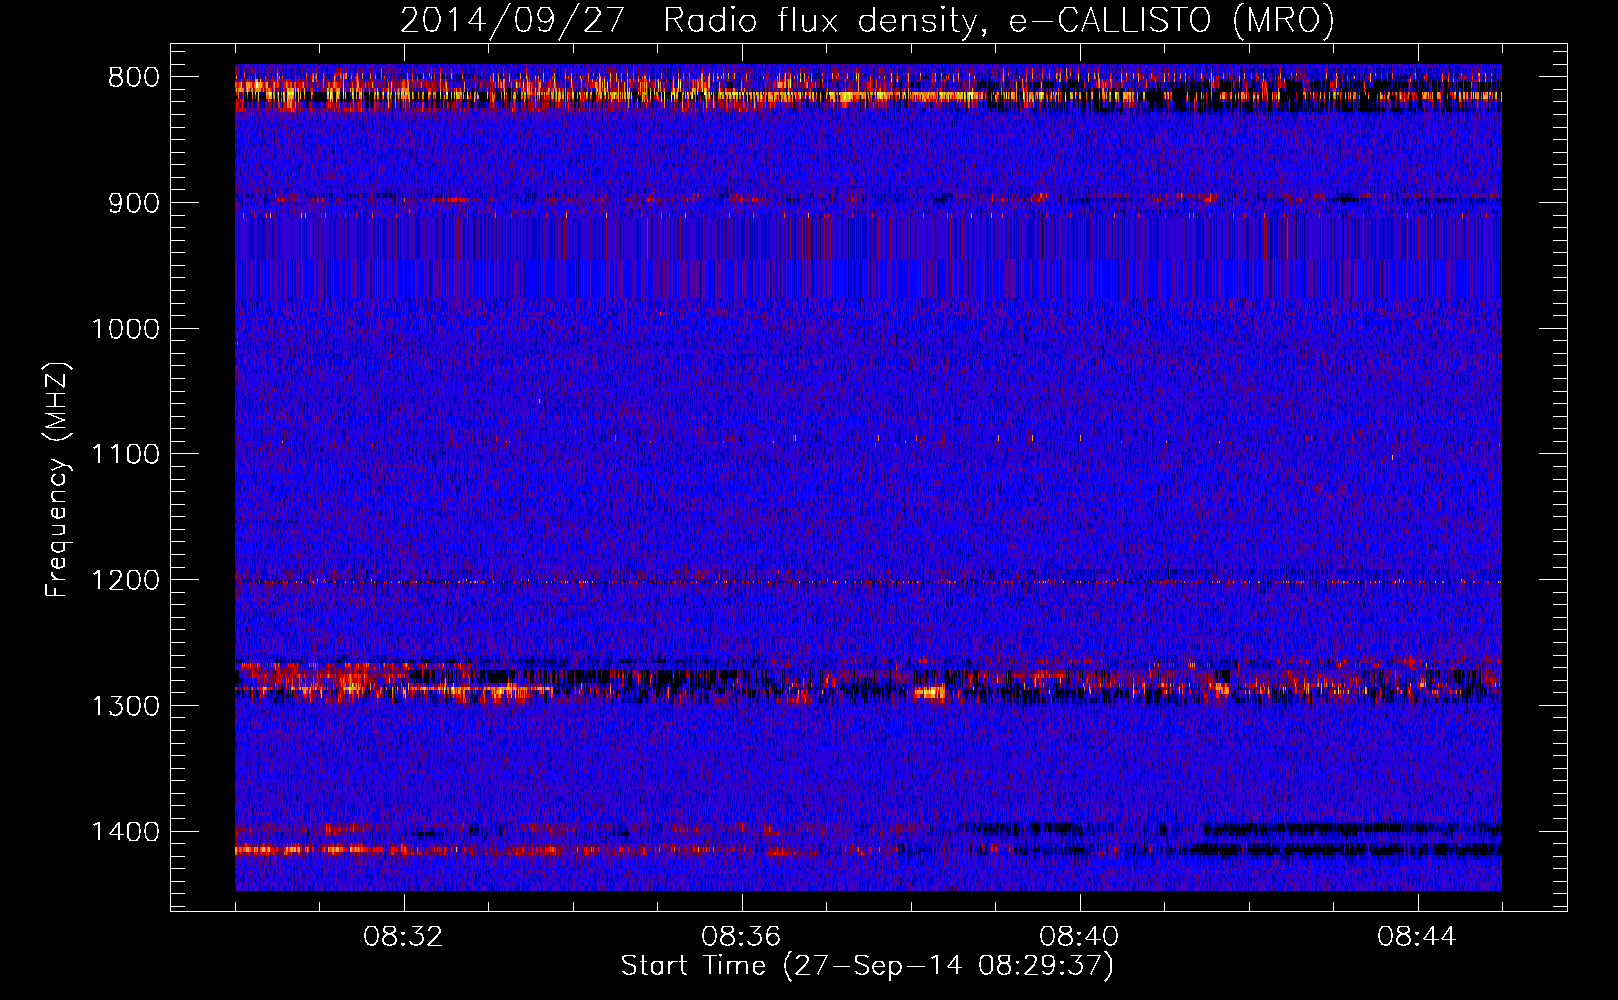
Task: Select the 1000 frequency tick label
Action: [125, 329]
